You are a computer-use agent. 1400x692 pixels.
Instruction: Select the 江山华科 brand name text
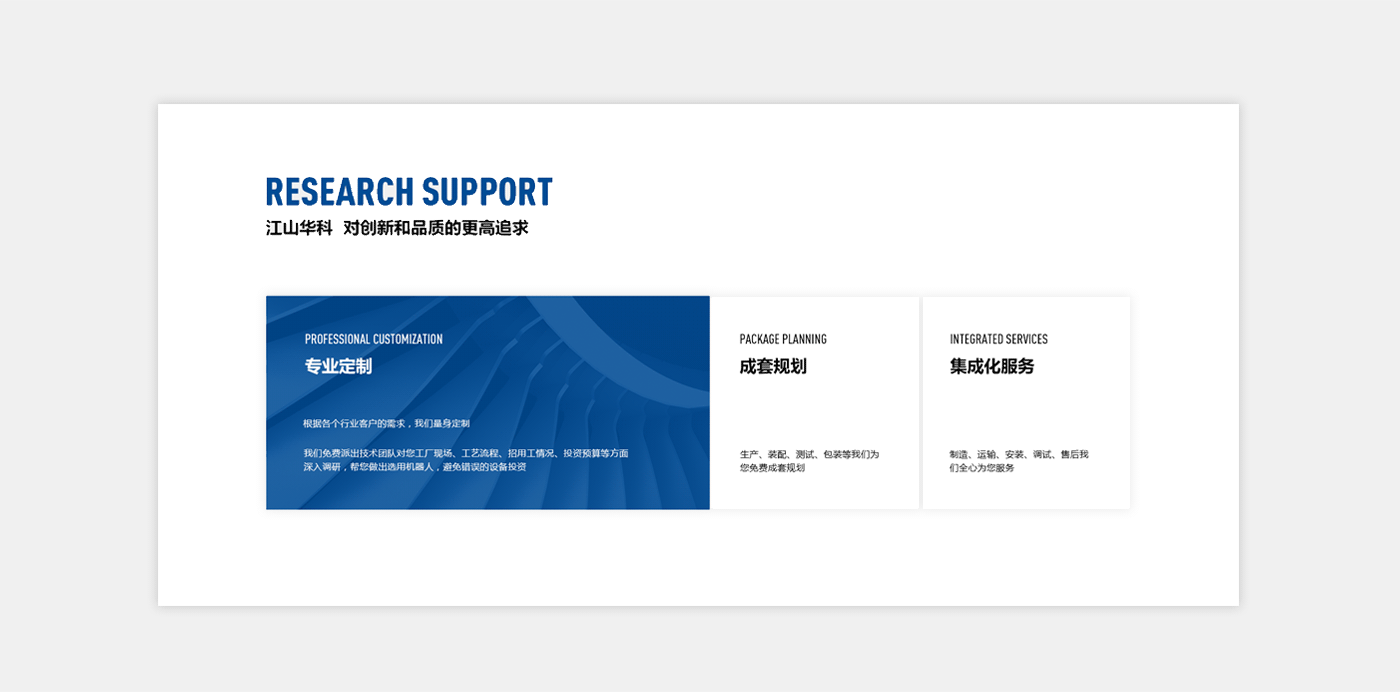click(x=299, y=228)
